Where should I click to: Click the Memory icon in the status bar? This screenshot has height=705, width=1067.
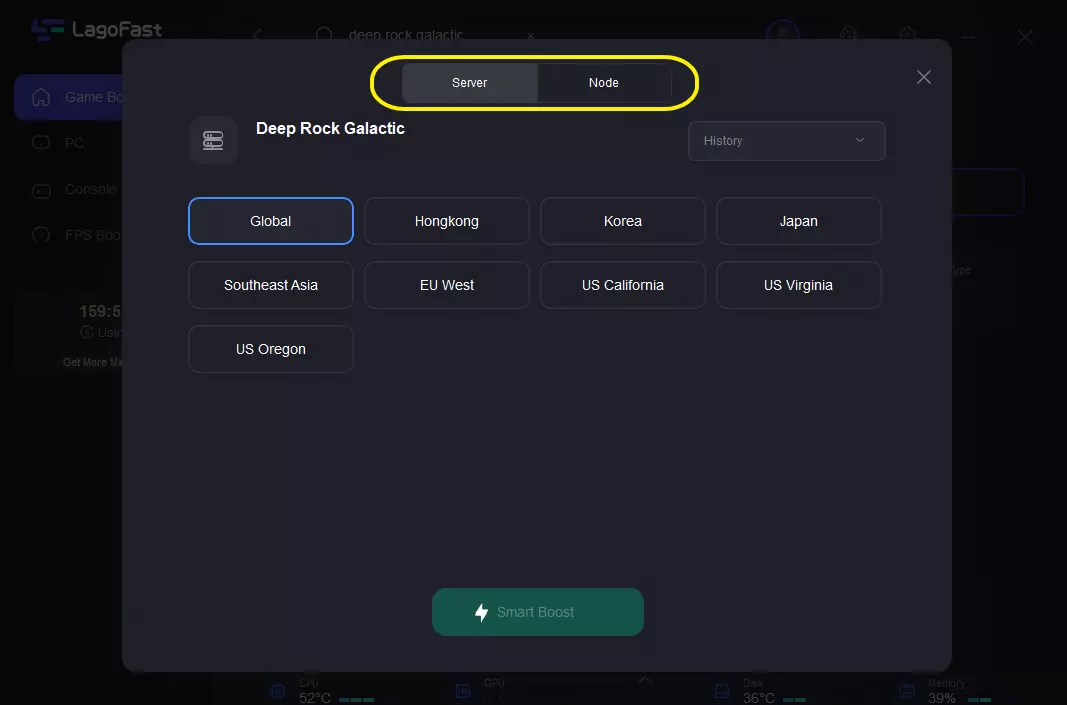click(907, 691)
